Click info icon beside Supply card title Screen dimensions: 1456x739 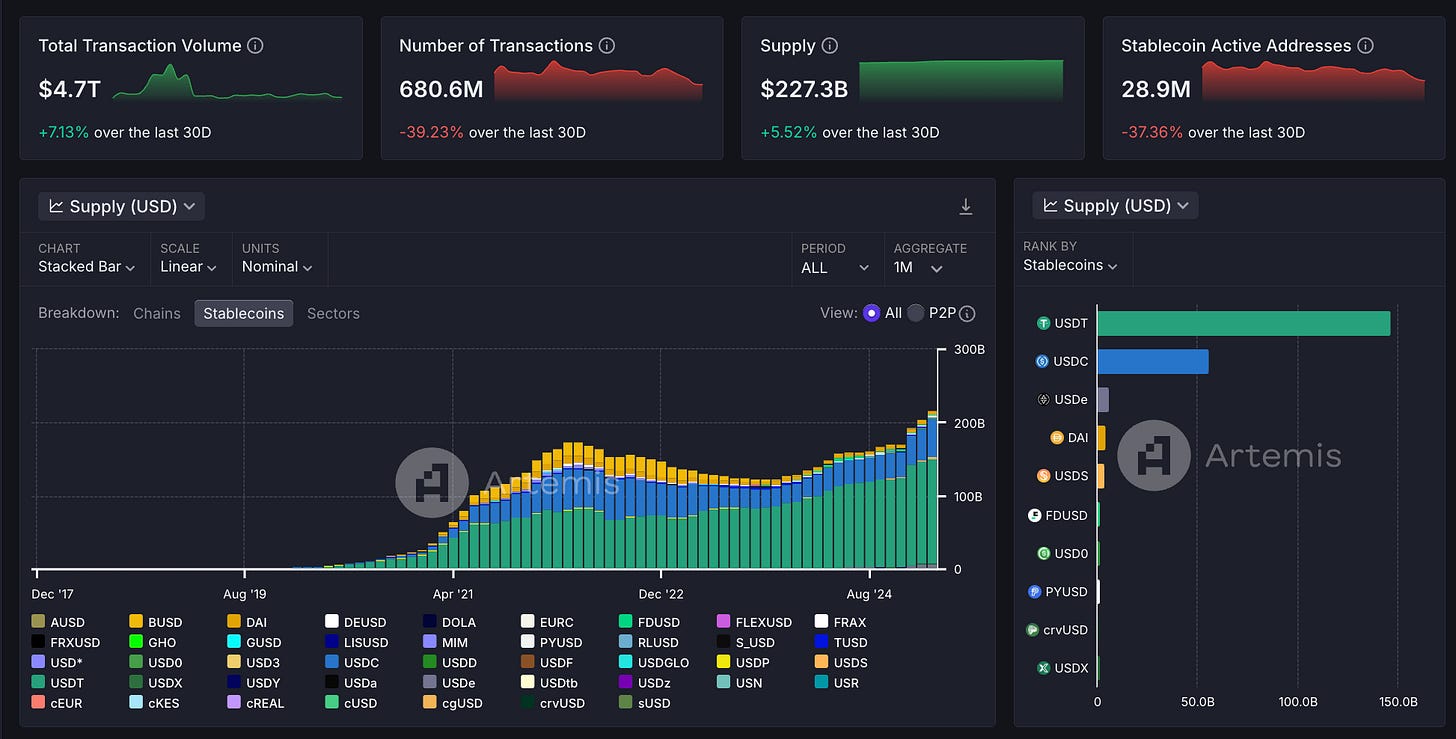[x=829, y=46]
